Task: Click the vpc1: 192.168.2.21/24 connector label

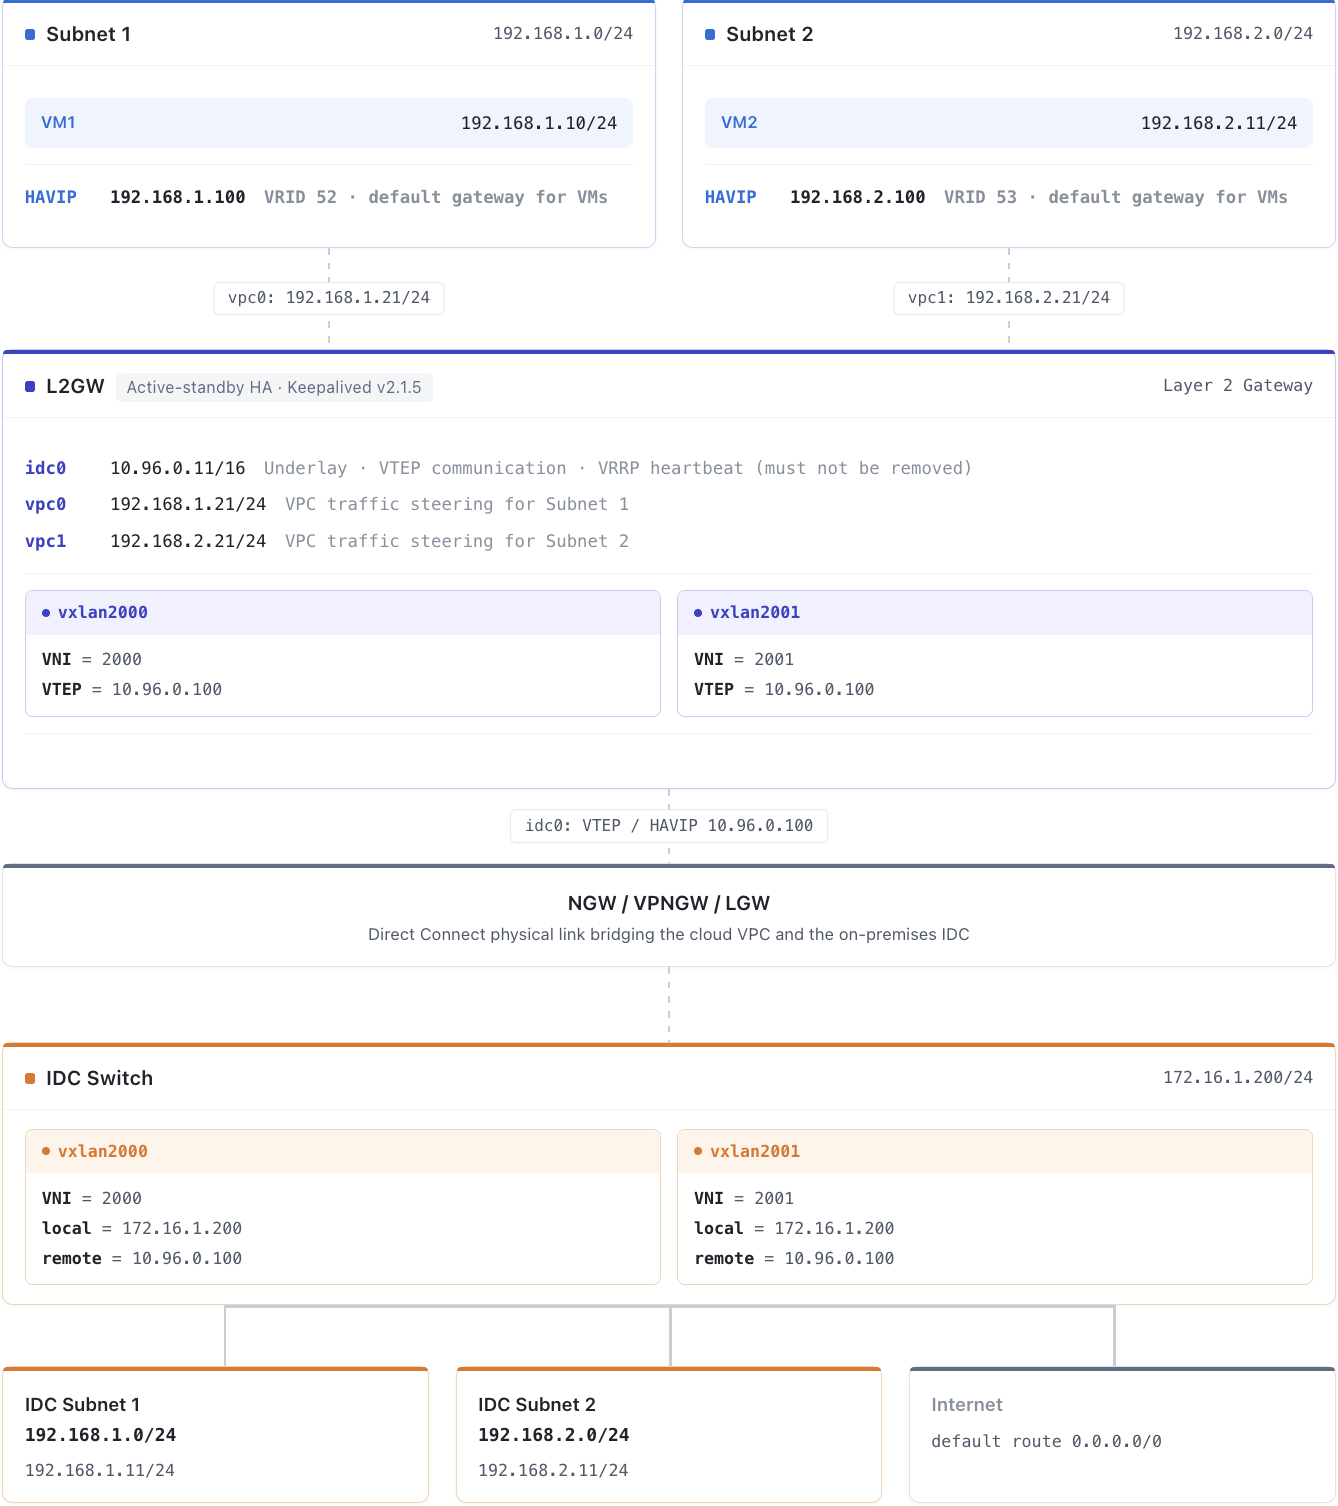Action: (x=1009, y=298)
